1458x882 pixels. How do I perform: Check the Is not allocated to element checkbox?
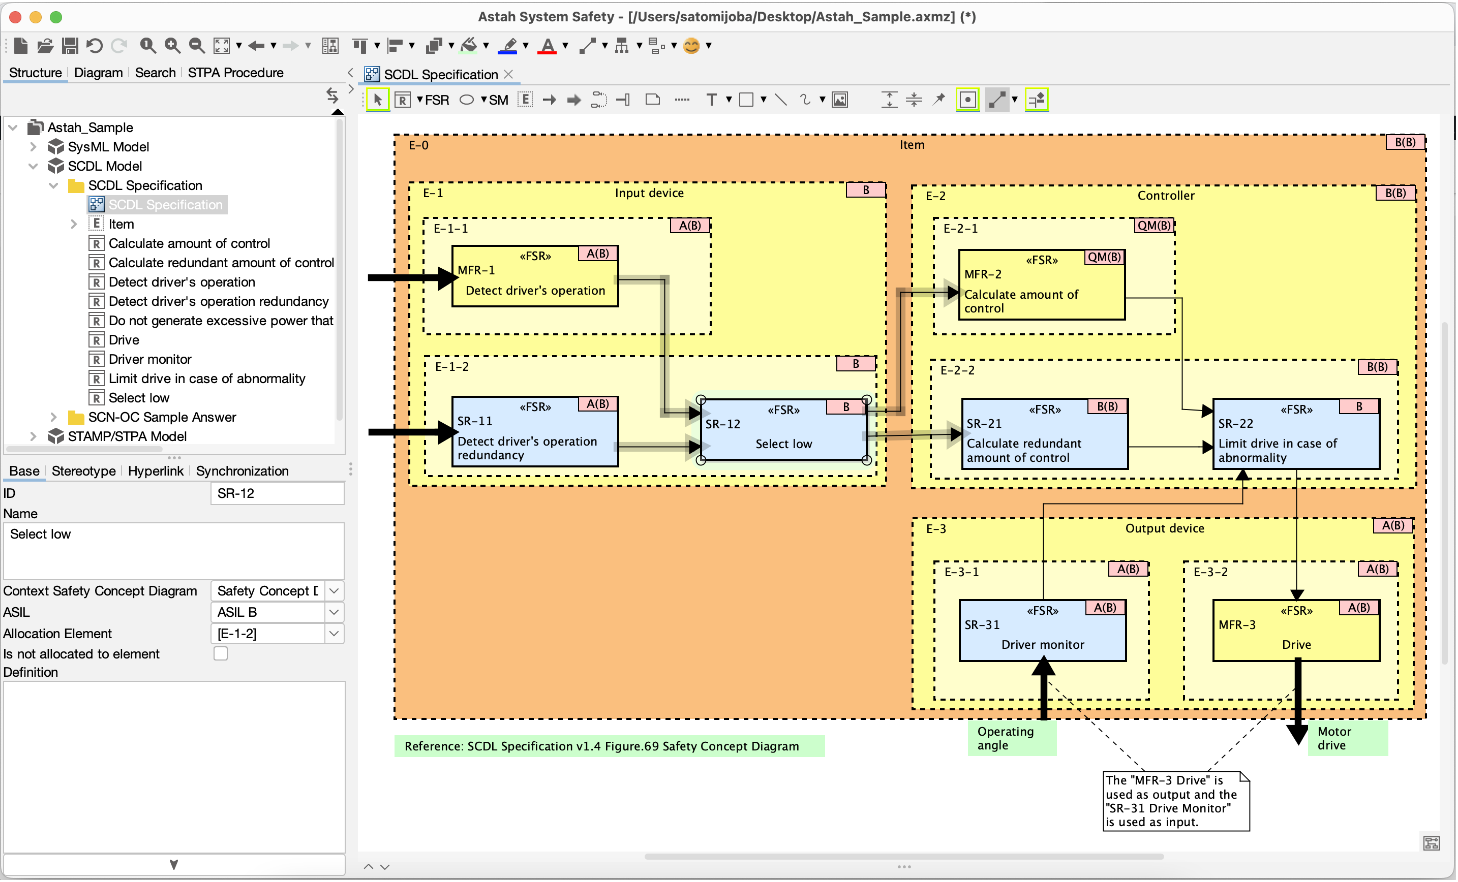click(x=219, y=653)
